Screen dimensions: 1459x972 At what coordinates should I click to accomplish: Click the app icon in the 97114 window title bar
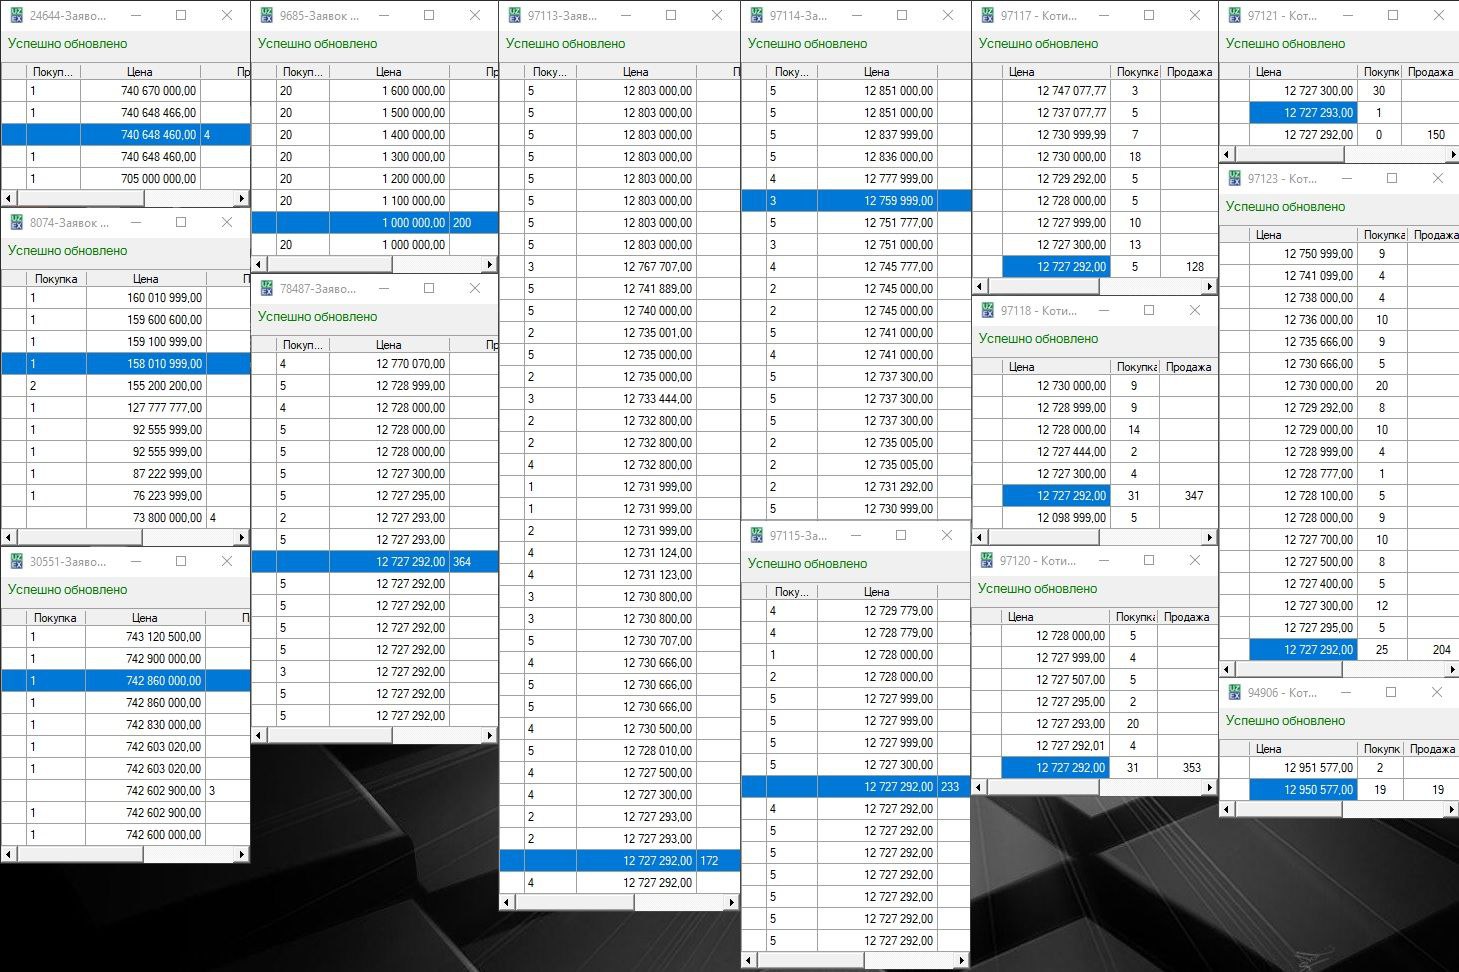(x=757, y=16)
